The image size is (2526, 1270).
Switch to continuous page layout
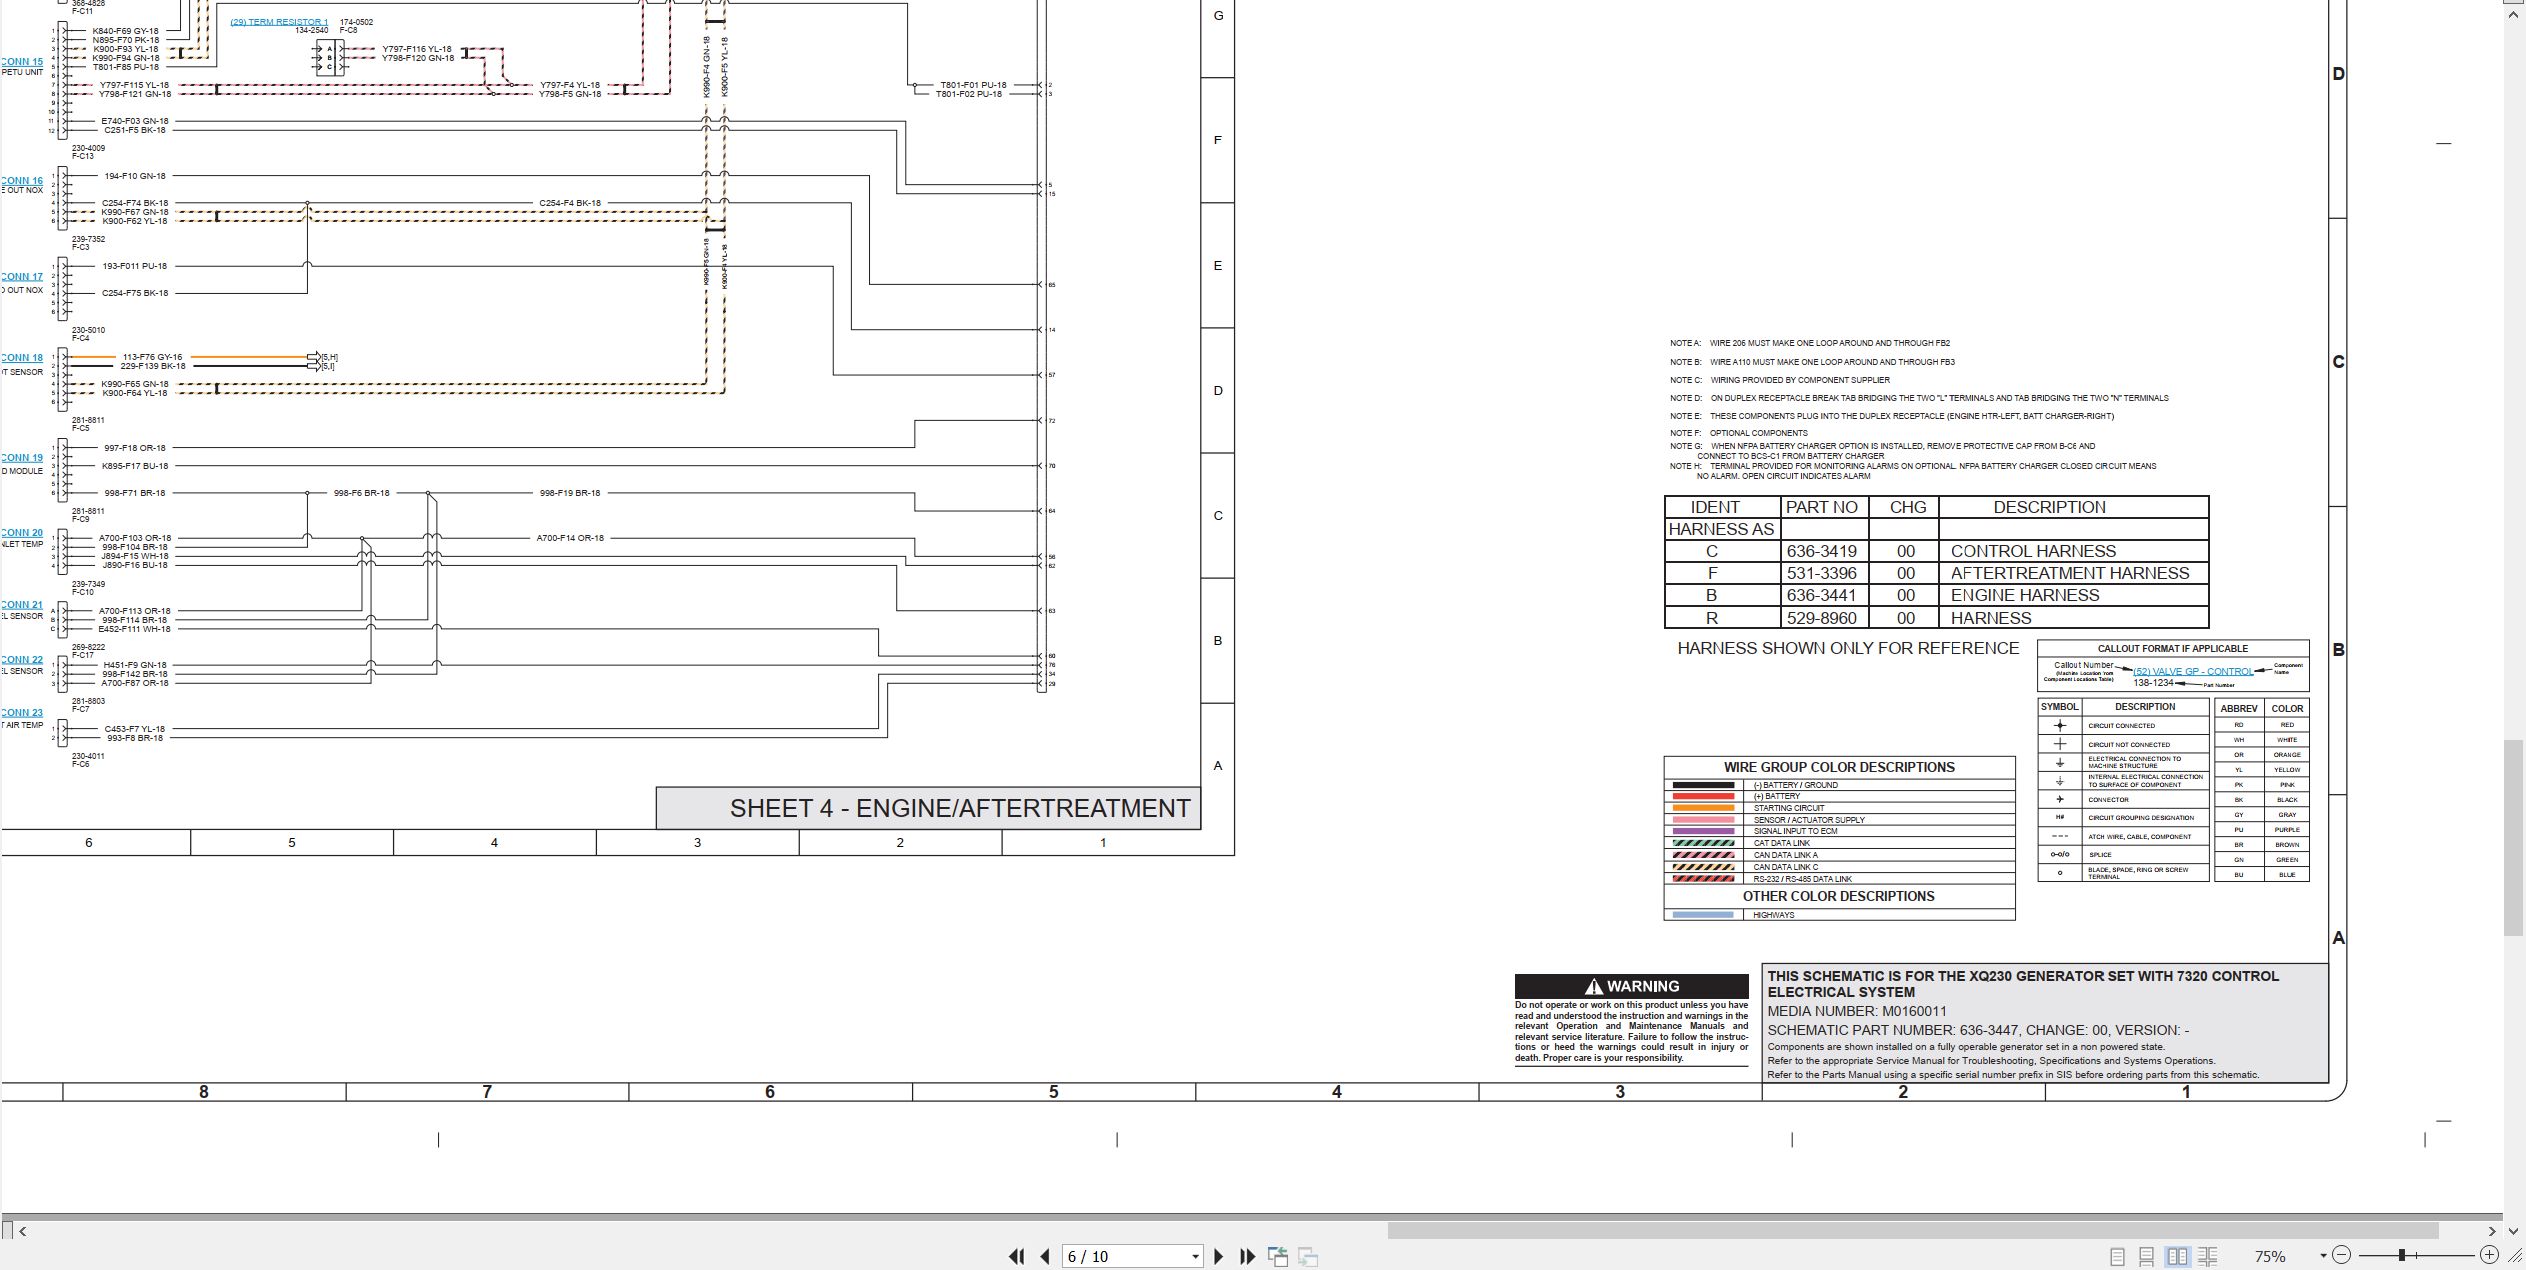point(2147,1256)
